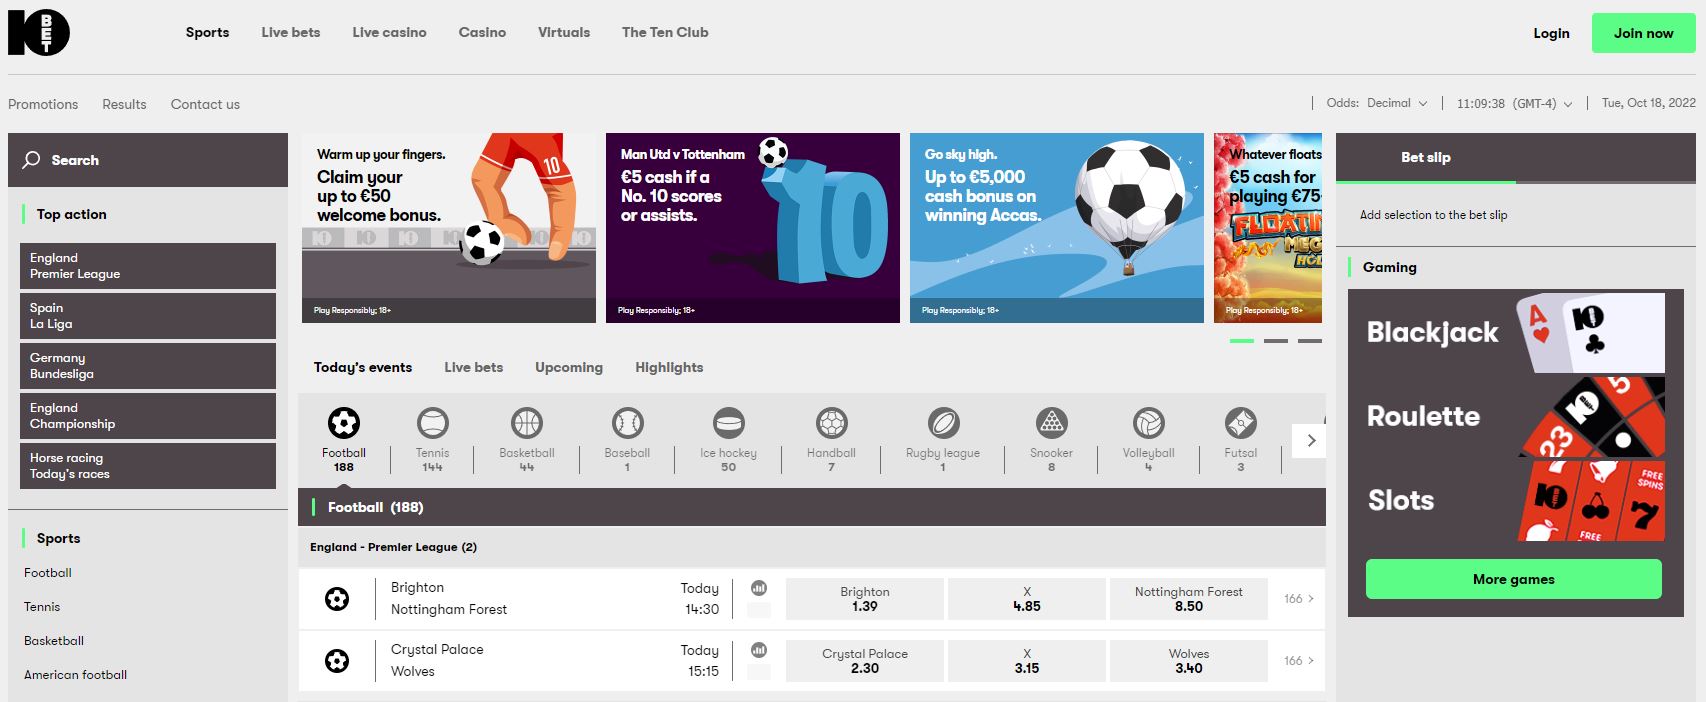This screenshot has width=1706, height=702.
Task: Select the Tennis sport icon
Action: click(x=432, y=423)
